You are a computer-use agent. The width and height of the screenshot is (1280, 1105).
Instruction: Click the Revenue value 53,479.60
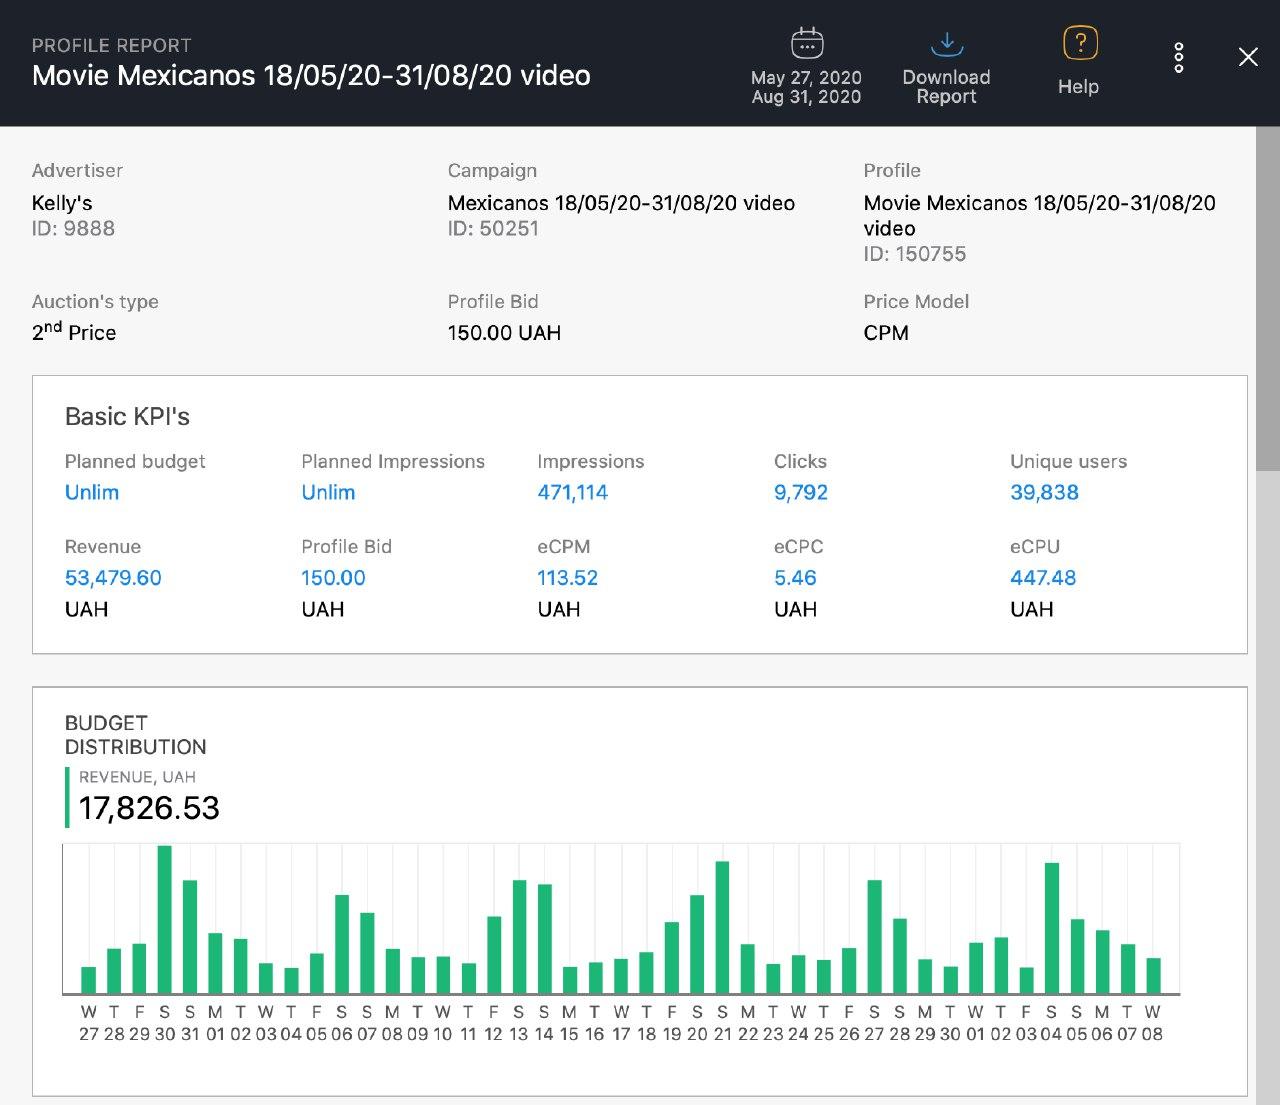[x=113, y=578]
